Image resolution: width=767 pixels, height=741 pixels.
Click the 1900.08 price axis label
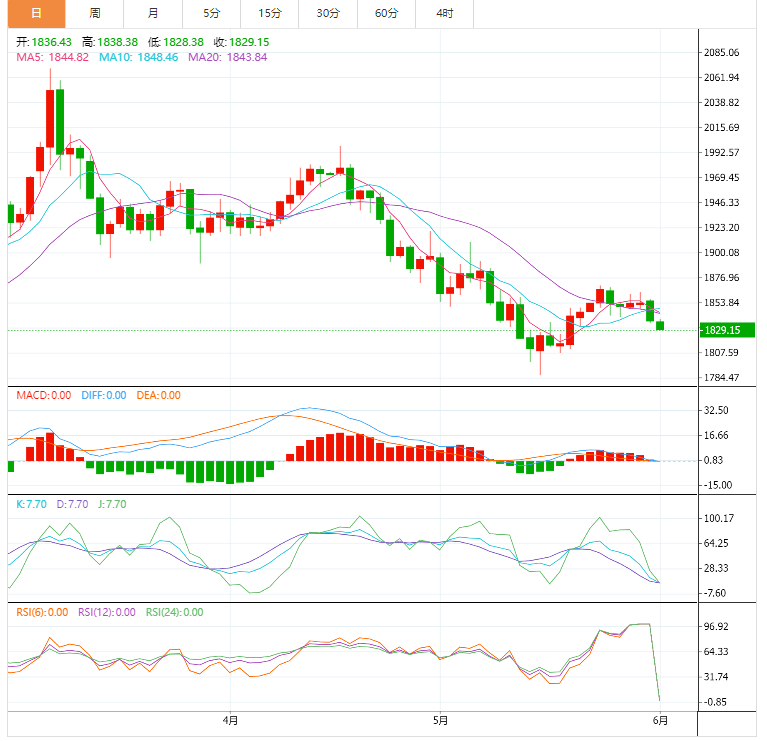[722, 253]
